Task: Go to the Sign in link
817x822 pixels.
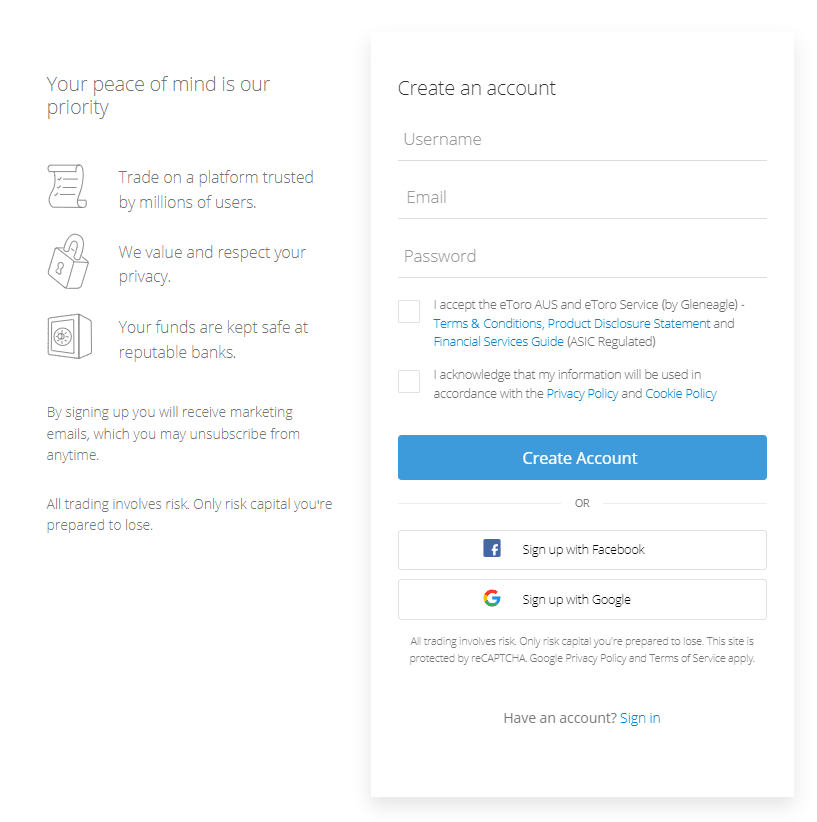Action: coord(640,718)
